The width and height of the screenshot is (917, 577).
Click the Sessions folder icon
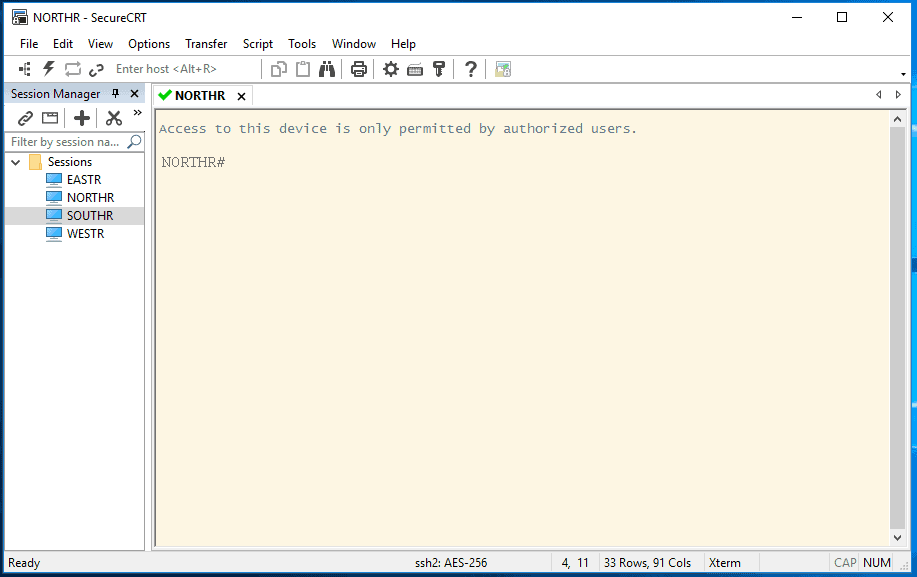tap(35, 161)
